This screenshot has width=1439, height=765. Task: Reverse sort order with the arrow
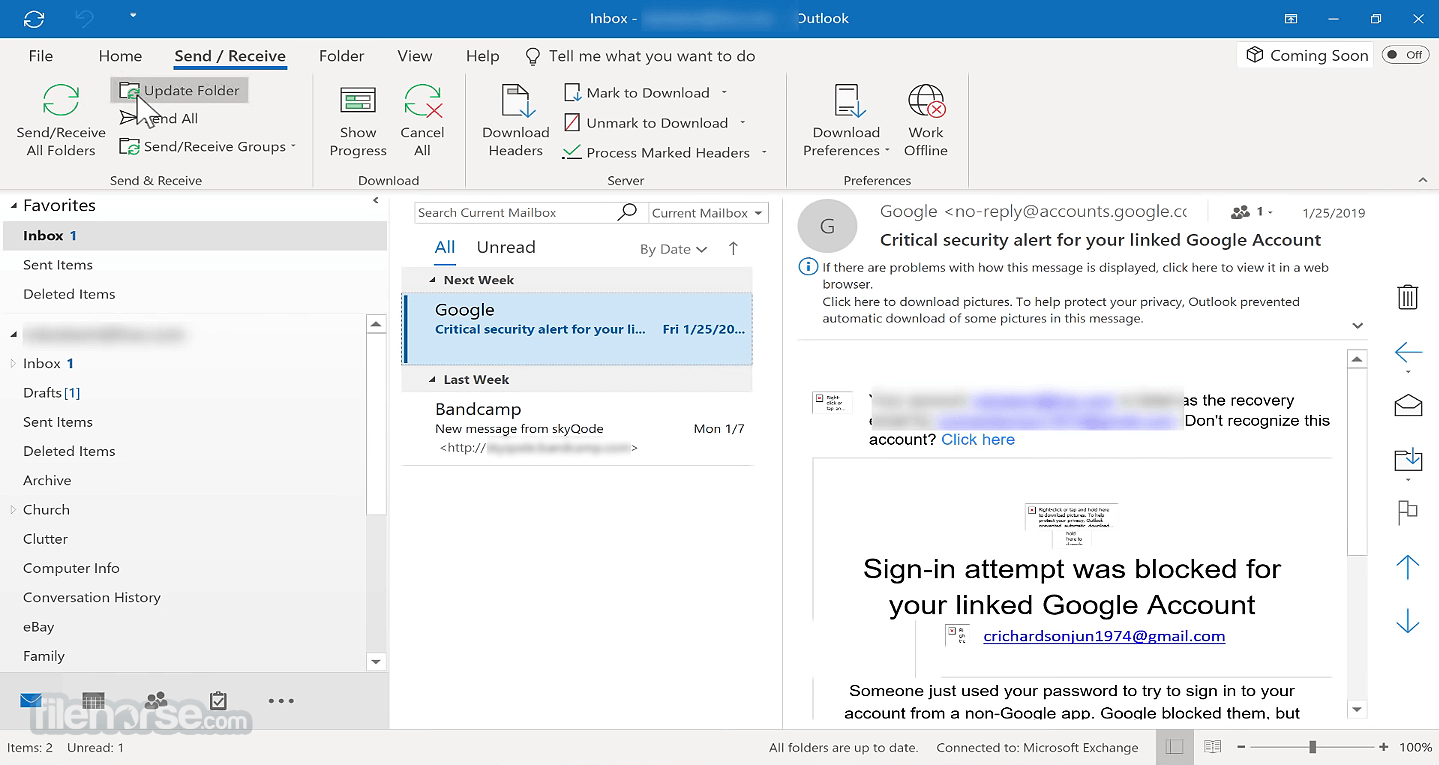tap(733, 249)
